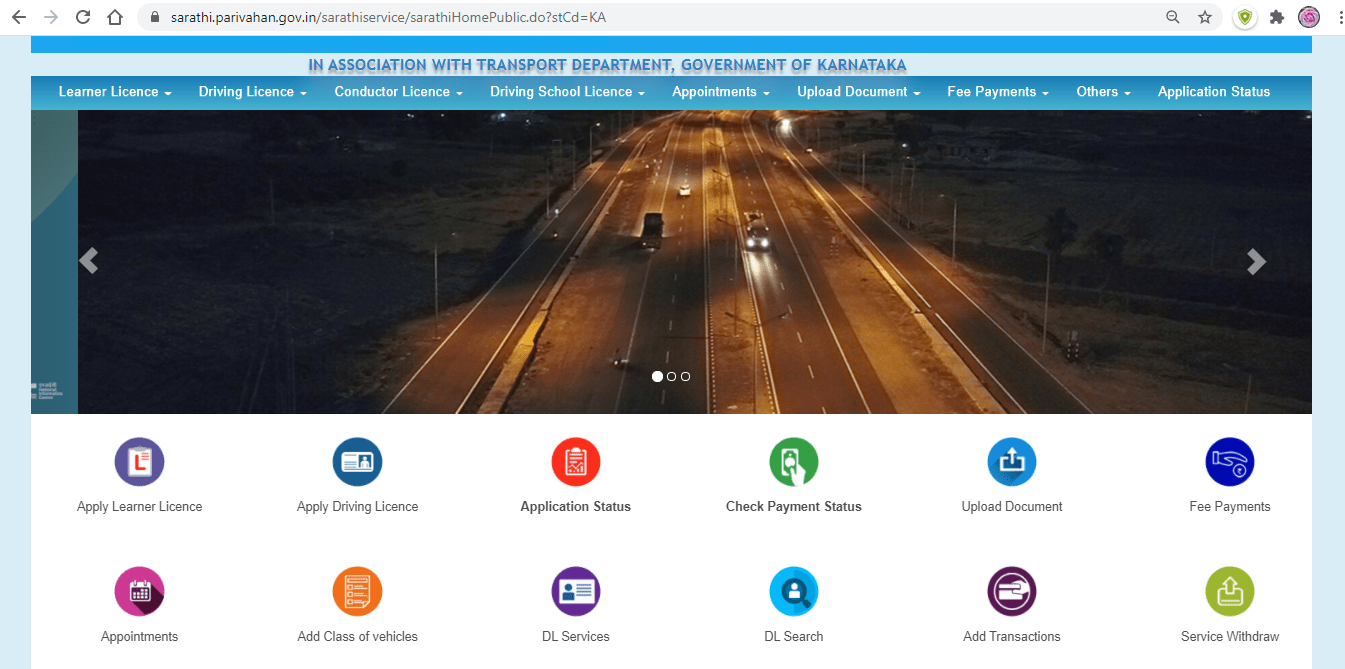
Task: Click the browser address bar URL
Action: [x=388, y=18]
